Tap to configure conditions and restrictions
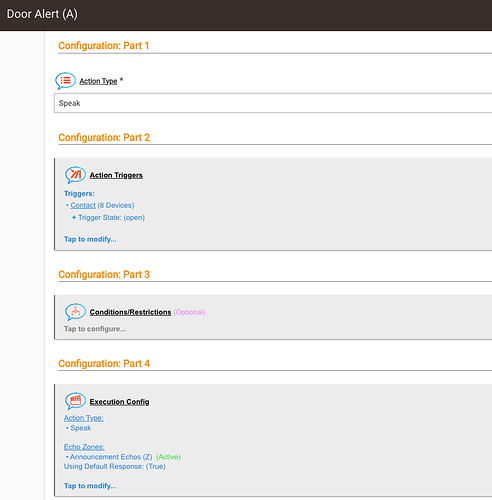492x500 pixels. [95, 329]
